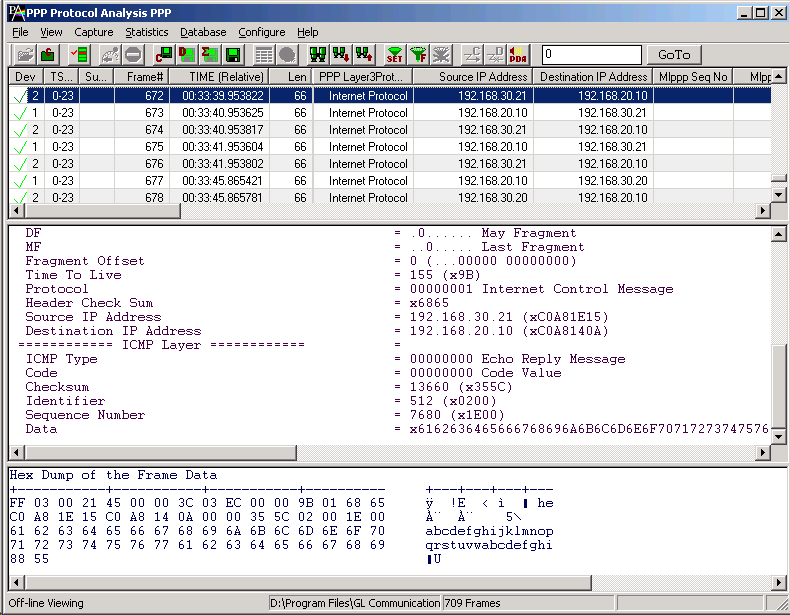Click the Dev column header
Image resolution: width=790 pixels, height=615 pixels.
(x=26, y=77)
